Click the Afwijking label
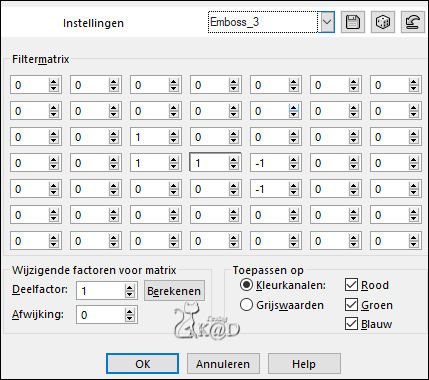Image resolution: width=429 pixels, height=380 pixels. click(38, 314)
